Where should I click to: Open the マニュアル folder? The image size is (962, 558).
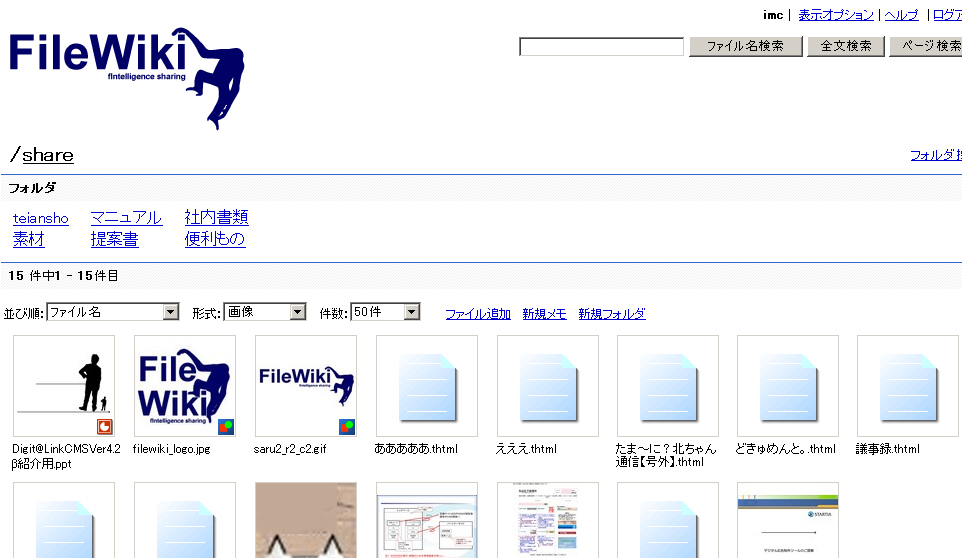126,218
